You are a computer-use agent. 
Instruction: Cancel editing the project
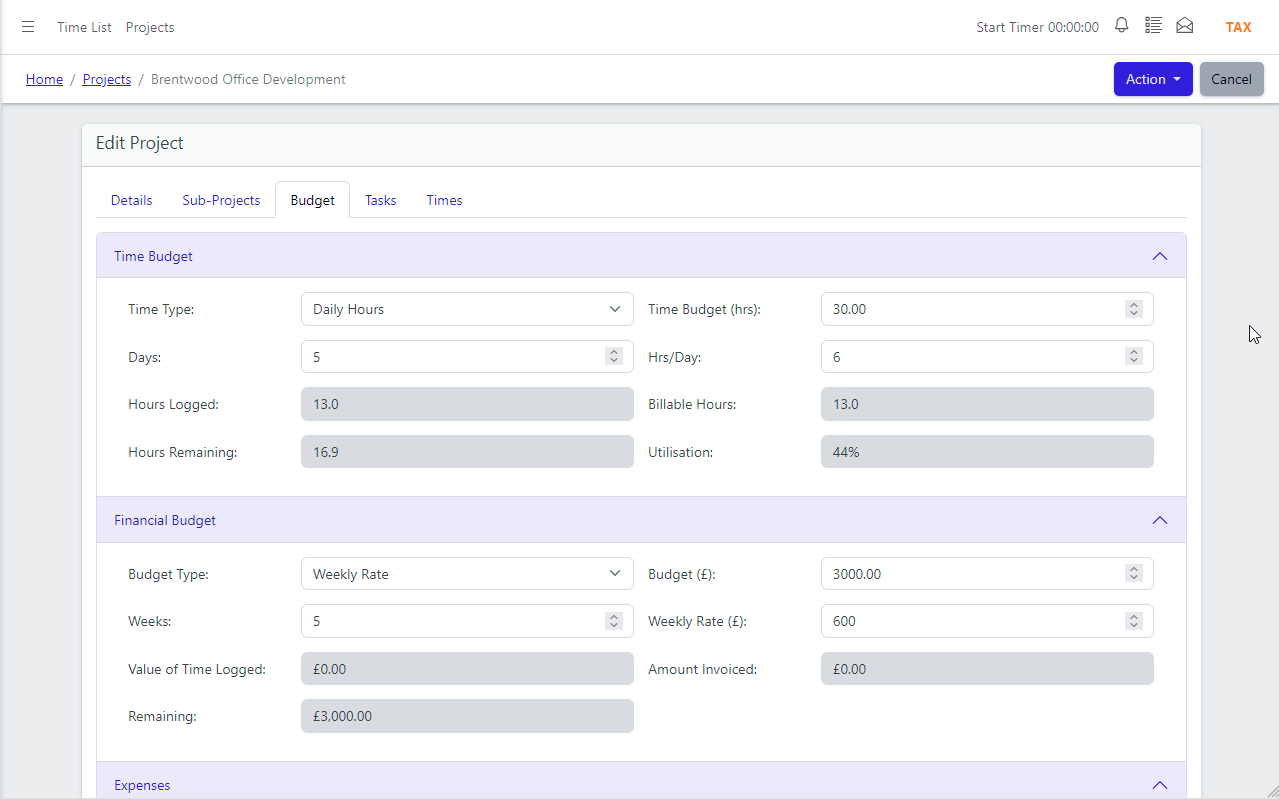pyautogui.click(x=1231, y=79)
